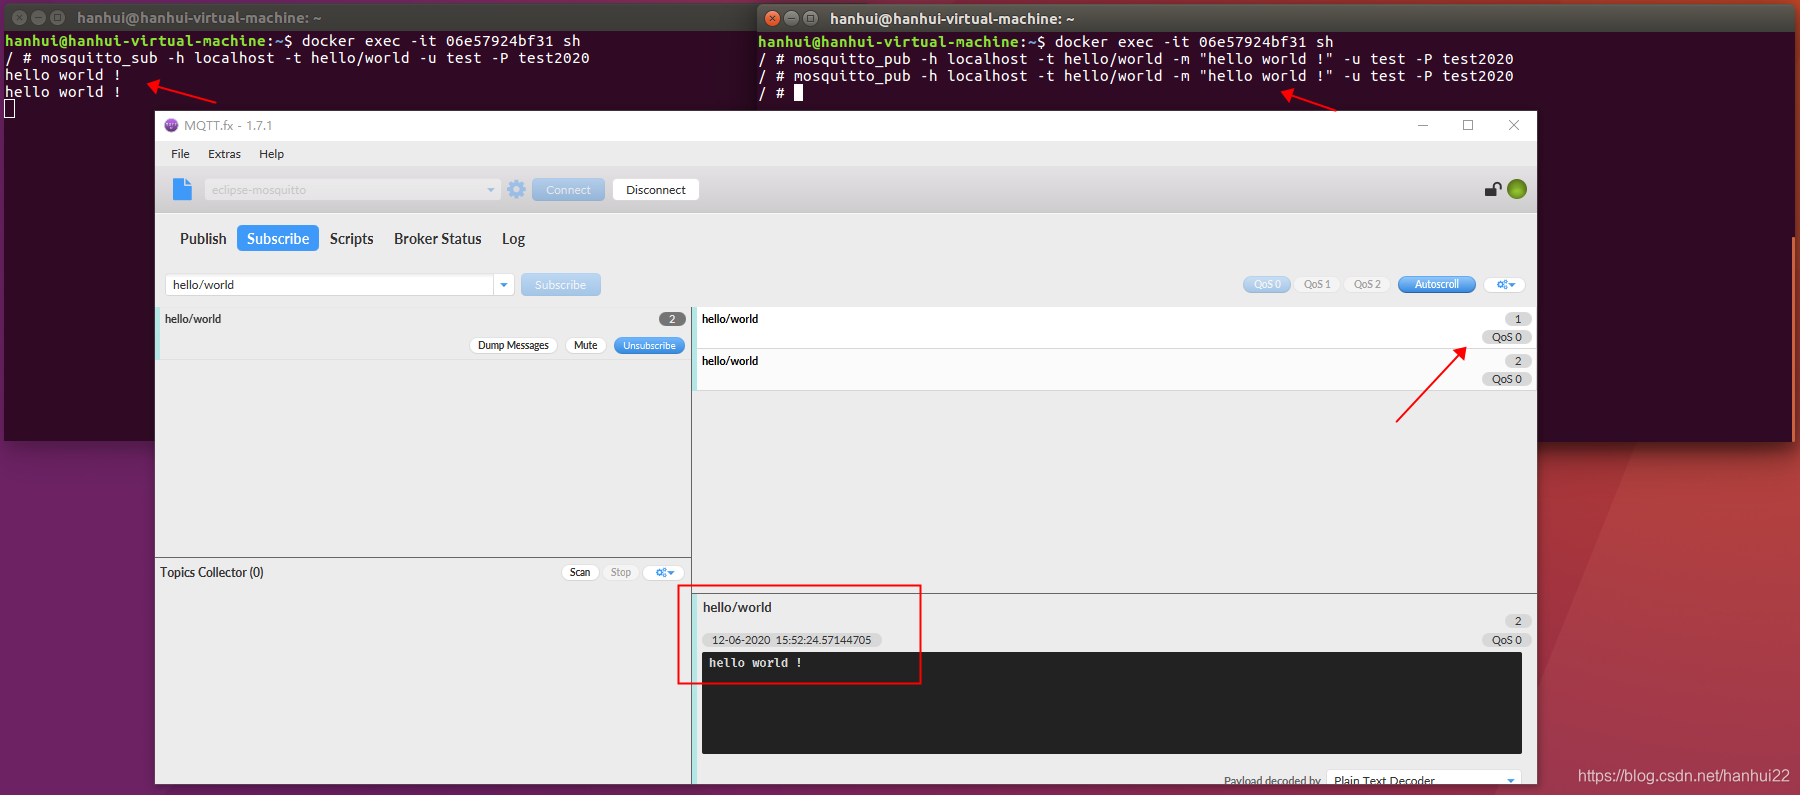Viewport: 1800px width, 795px height.
Task: Close the right terminal window
Action: 772,18
